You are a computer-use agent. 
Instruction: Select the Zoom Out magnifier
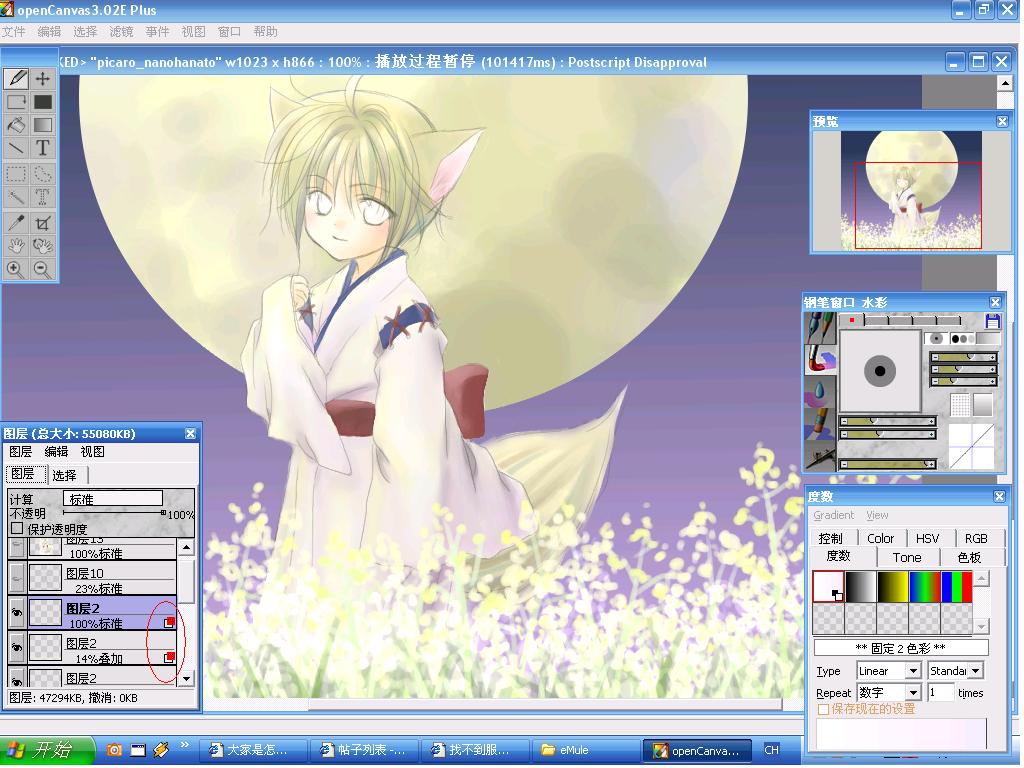click(x=43, y=269)
